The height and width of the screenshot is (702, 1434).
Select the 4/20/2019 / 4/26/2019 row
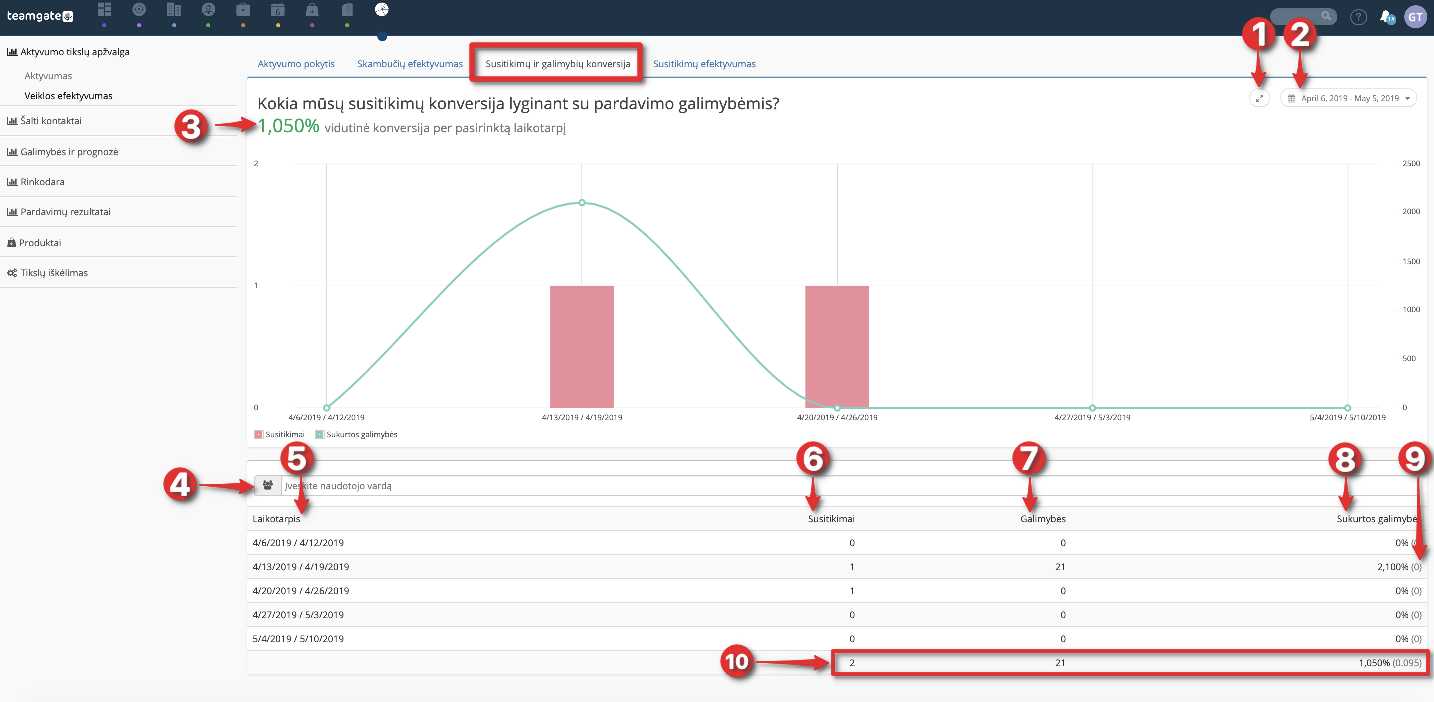pos(838,591)
